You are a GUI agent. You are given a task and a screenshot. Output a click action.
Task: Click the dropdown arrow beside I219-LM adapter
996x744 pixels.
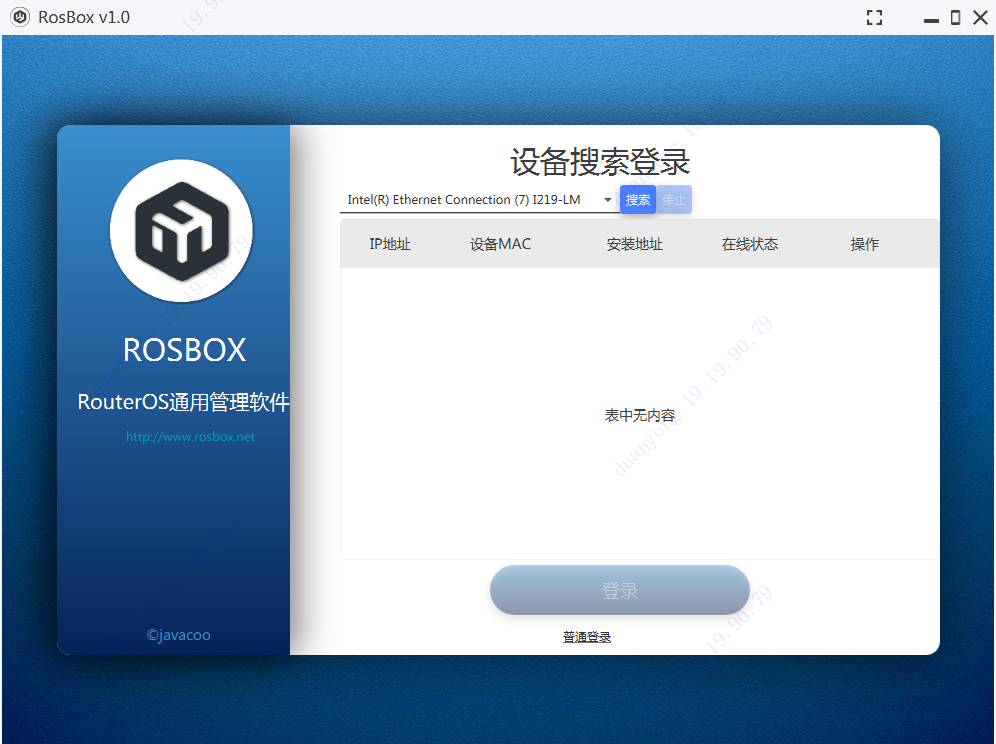click(x=608, y=200)
